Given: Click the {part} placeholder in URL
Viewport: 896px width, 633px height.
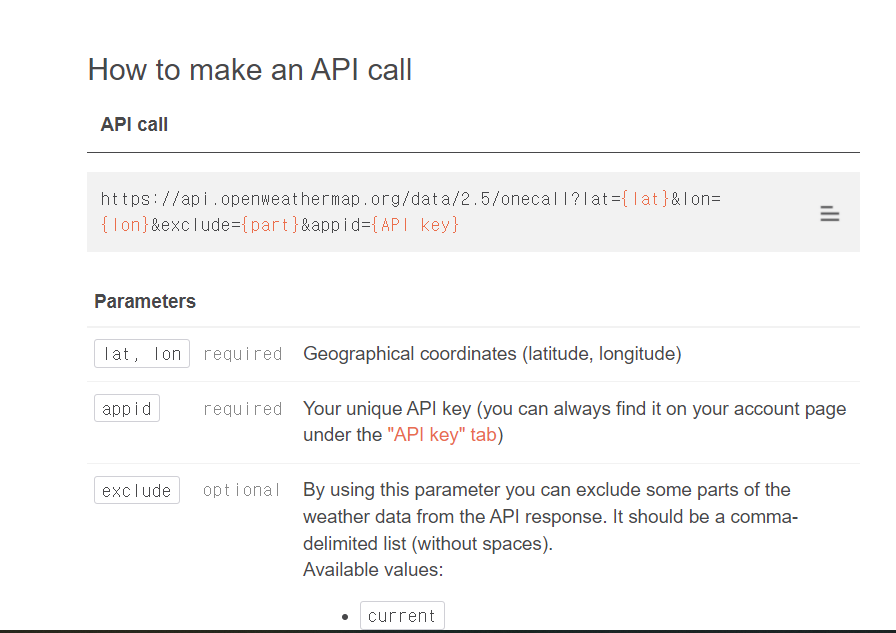Looking at the screenshot, I should [270, 225].
